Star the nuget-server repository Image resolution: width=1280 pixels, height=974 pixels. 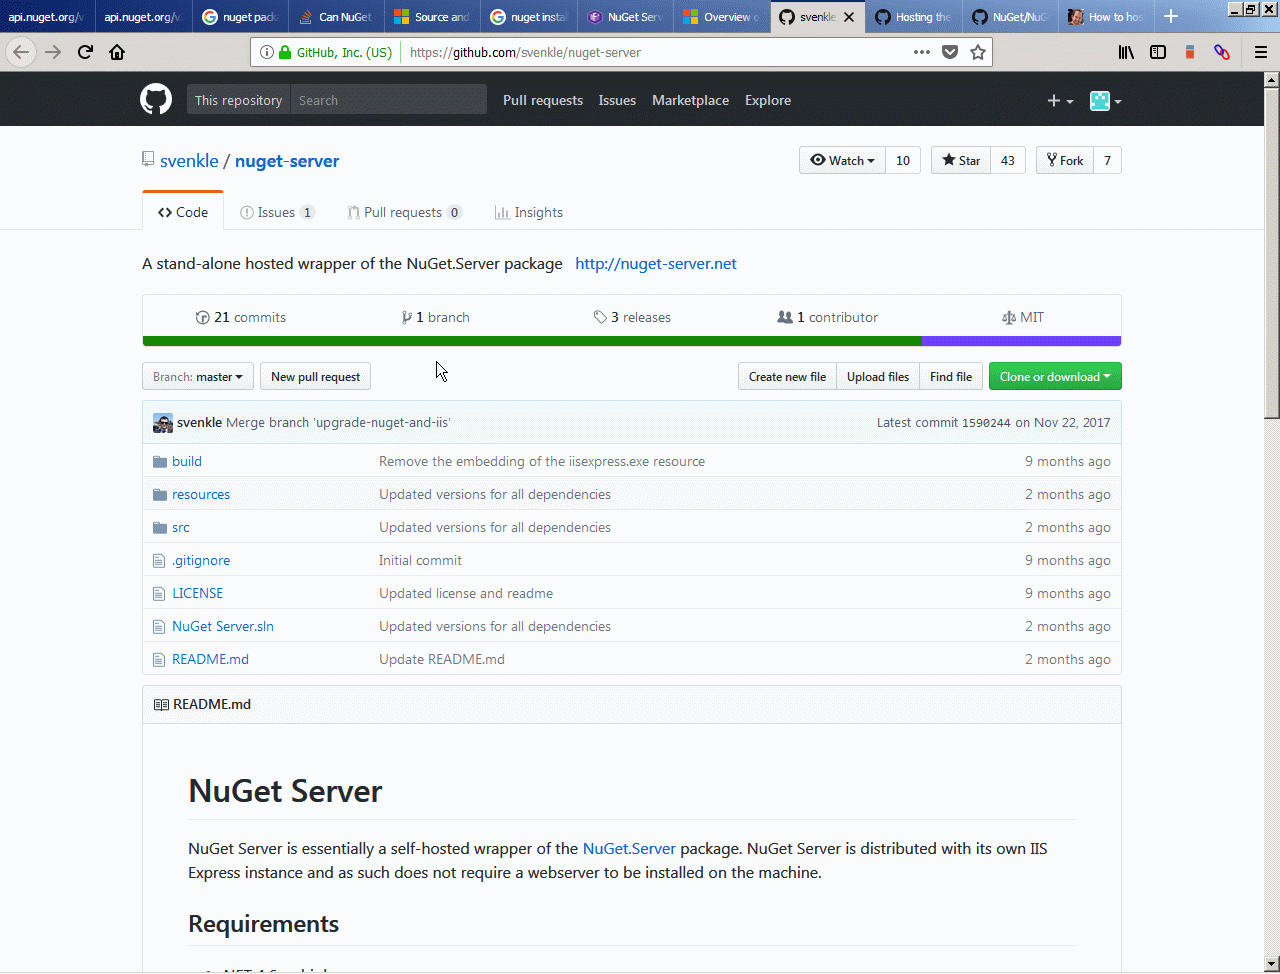click(961, 160)
